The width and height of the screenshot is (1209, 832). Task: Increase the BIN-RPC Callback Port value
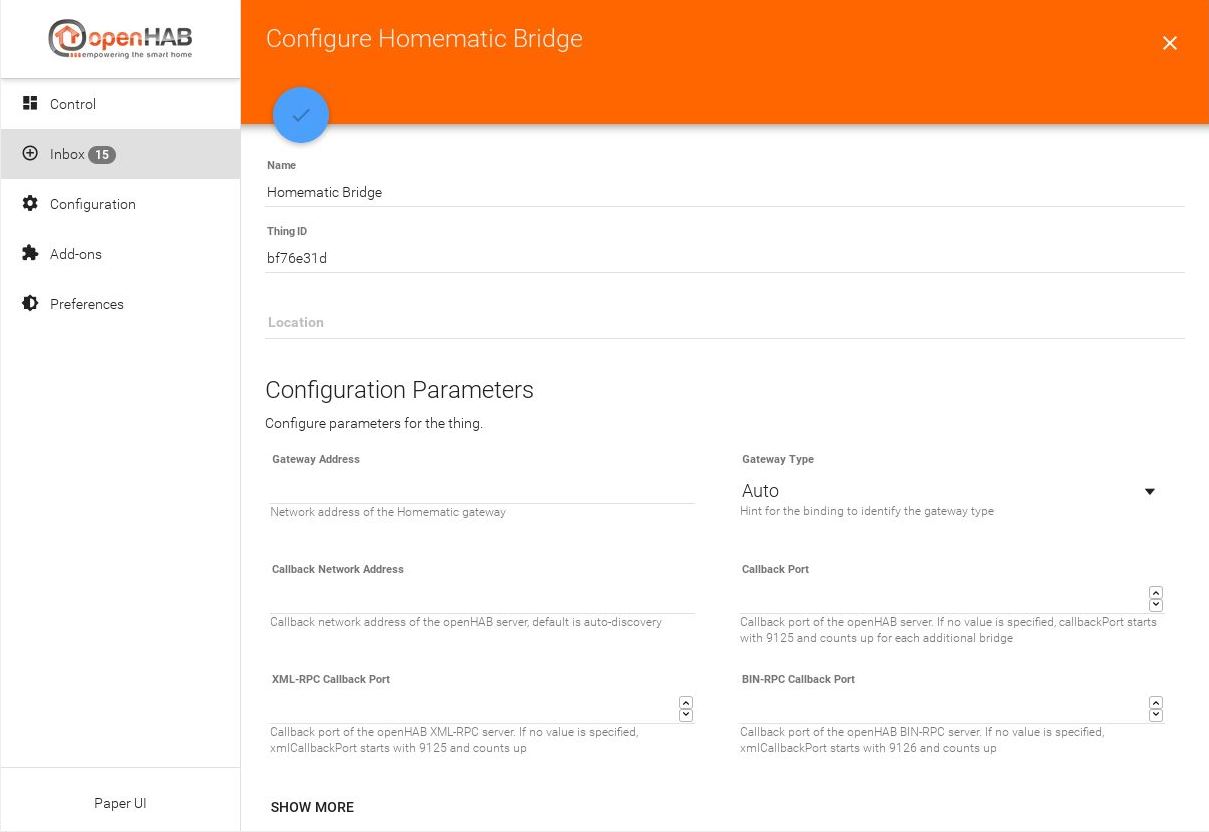(1156, 703)
